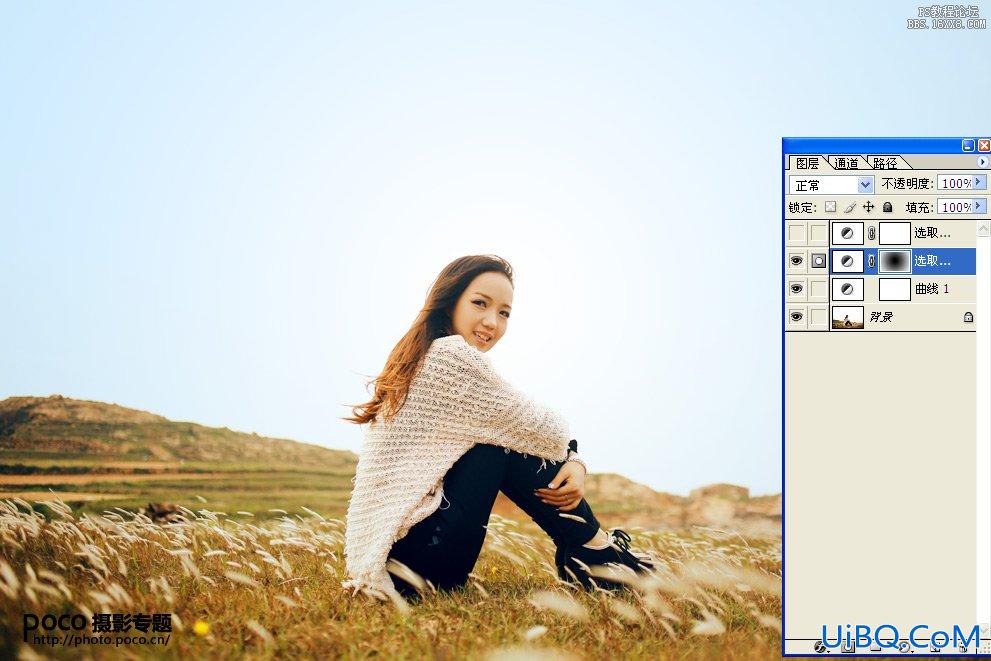
Task: Switch to the 路径 tab
Action: 885,163
